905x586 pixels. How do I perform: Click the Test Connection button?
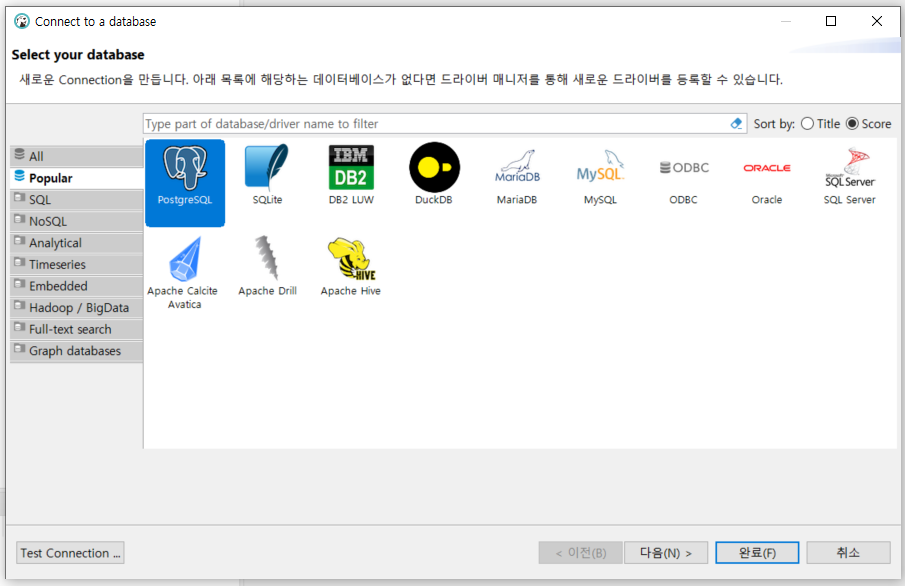click(70, 553)
